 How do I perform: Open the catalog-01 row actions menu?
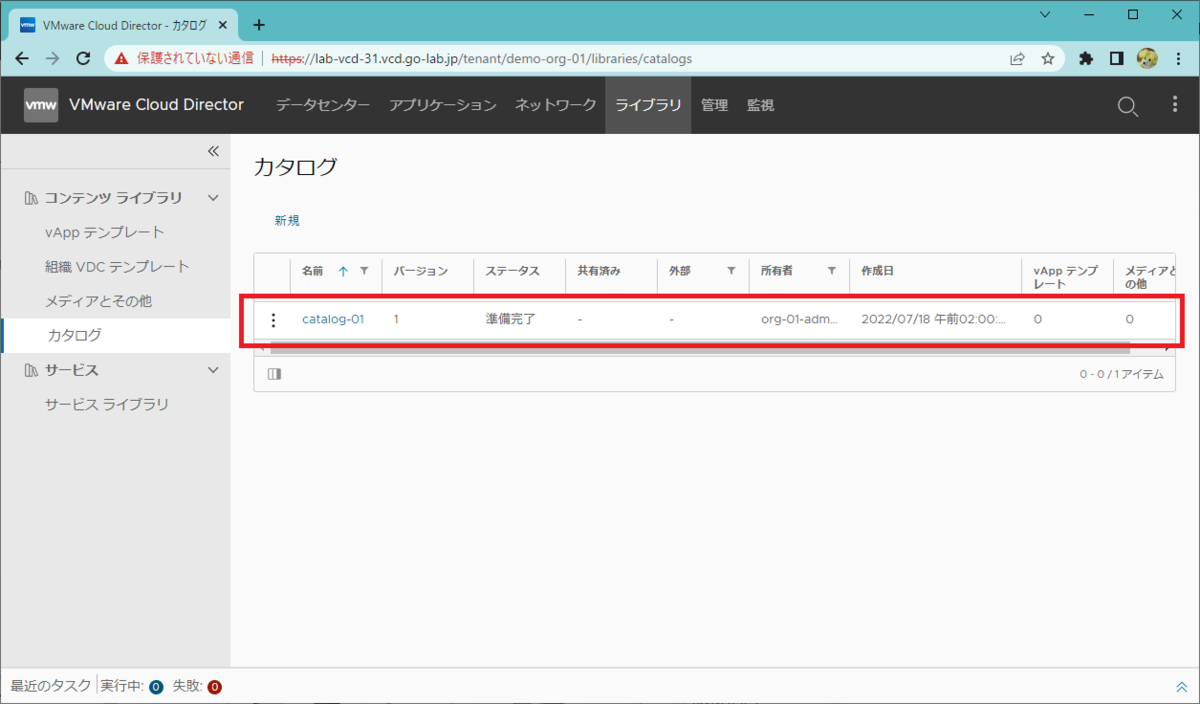[273, 320]
